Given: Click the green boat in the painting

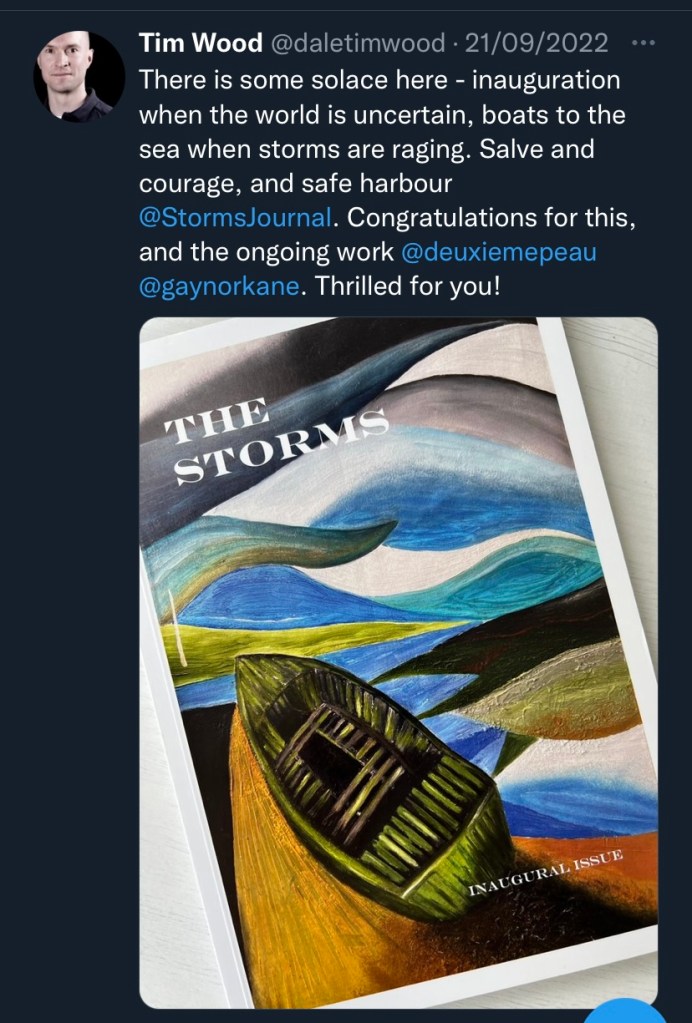Looking at the screenshot, I should (370, 770).
